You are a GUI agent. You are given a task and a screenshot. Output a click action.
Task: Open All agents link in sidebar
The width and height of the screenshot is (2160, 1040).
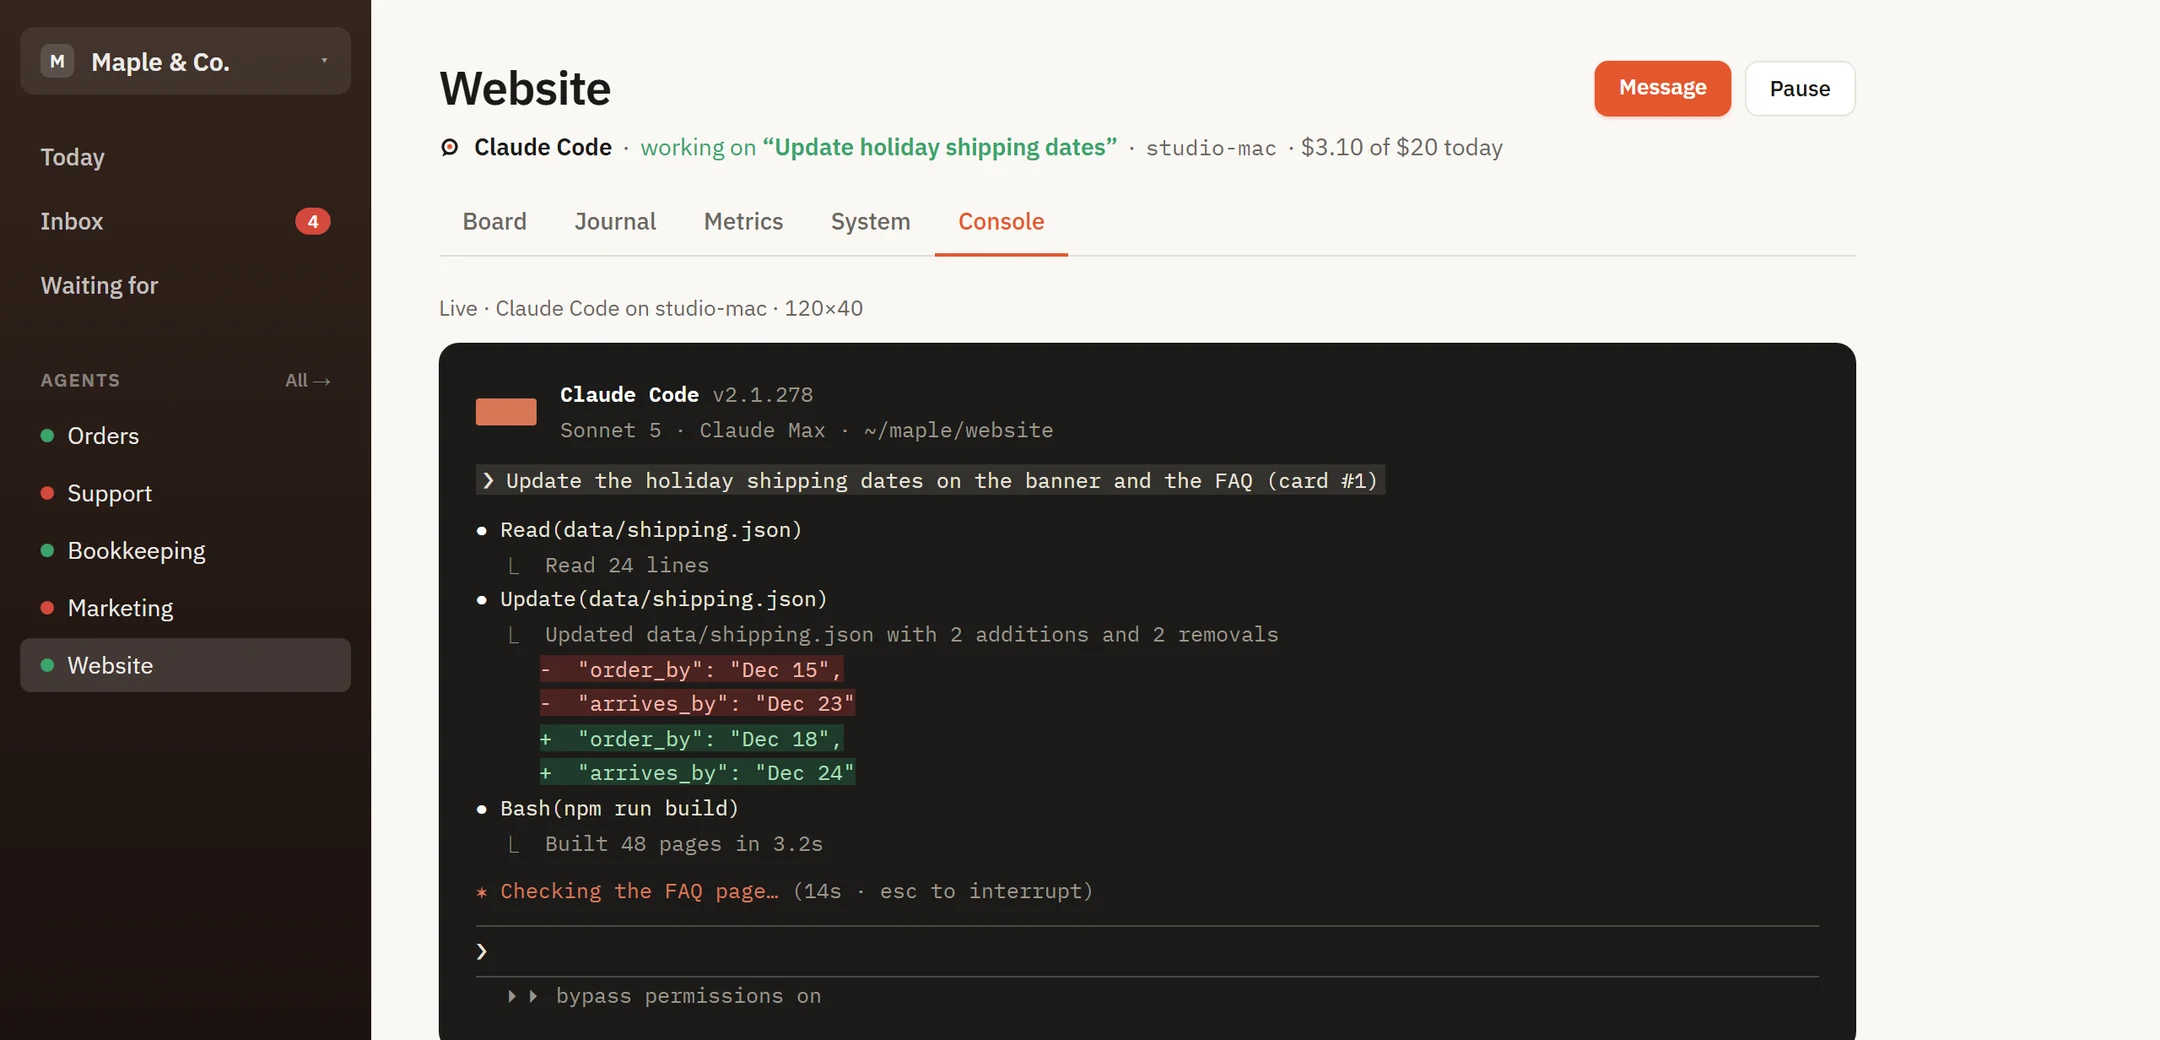(308, 381)
